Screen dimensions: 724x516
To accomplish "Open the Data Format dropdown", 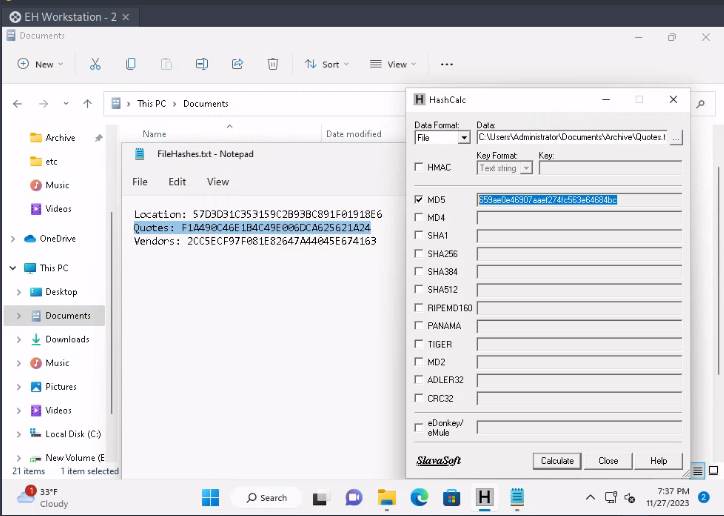I will (464, 138).
